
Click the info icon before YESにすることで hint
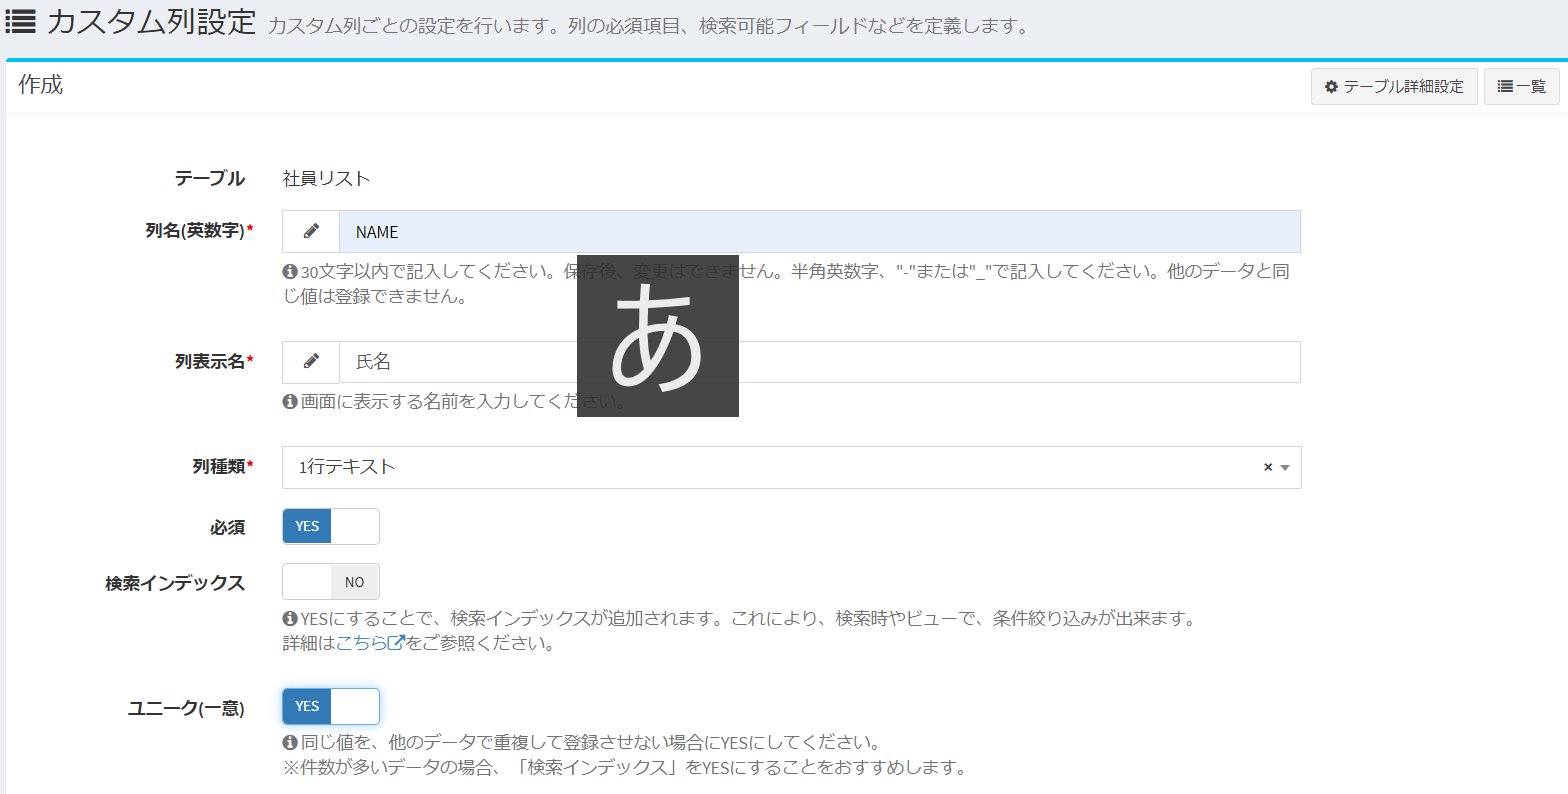pyautogui.click(x=290, y=619)
